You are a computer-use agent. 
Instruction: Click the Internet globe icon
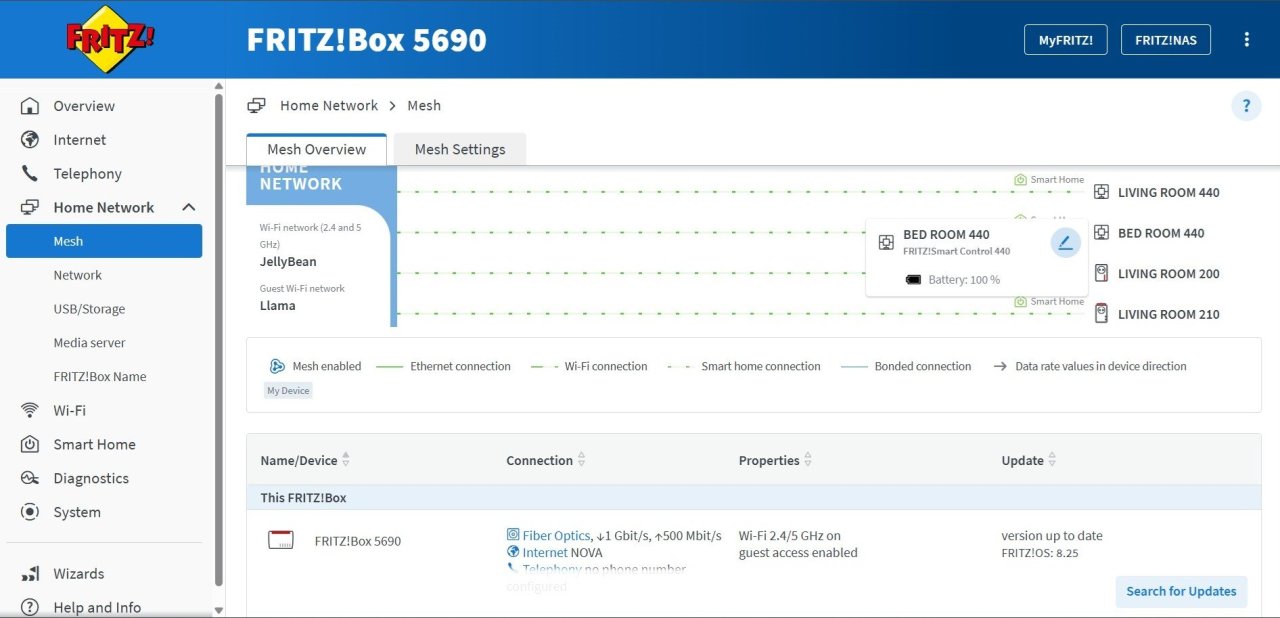pyautogui.click(x=30, y=140)
